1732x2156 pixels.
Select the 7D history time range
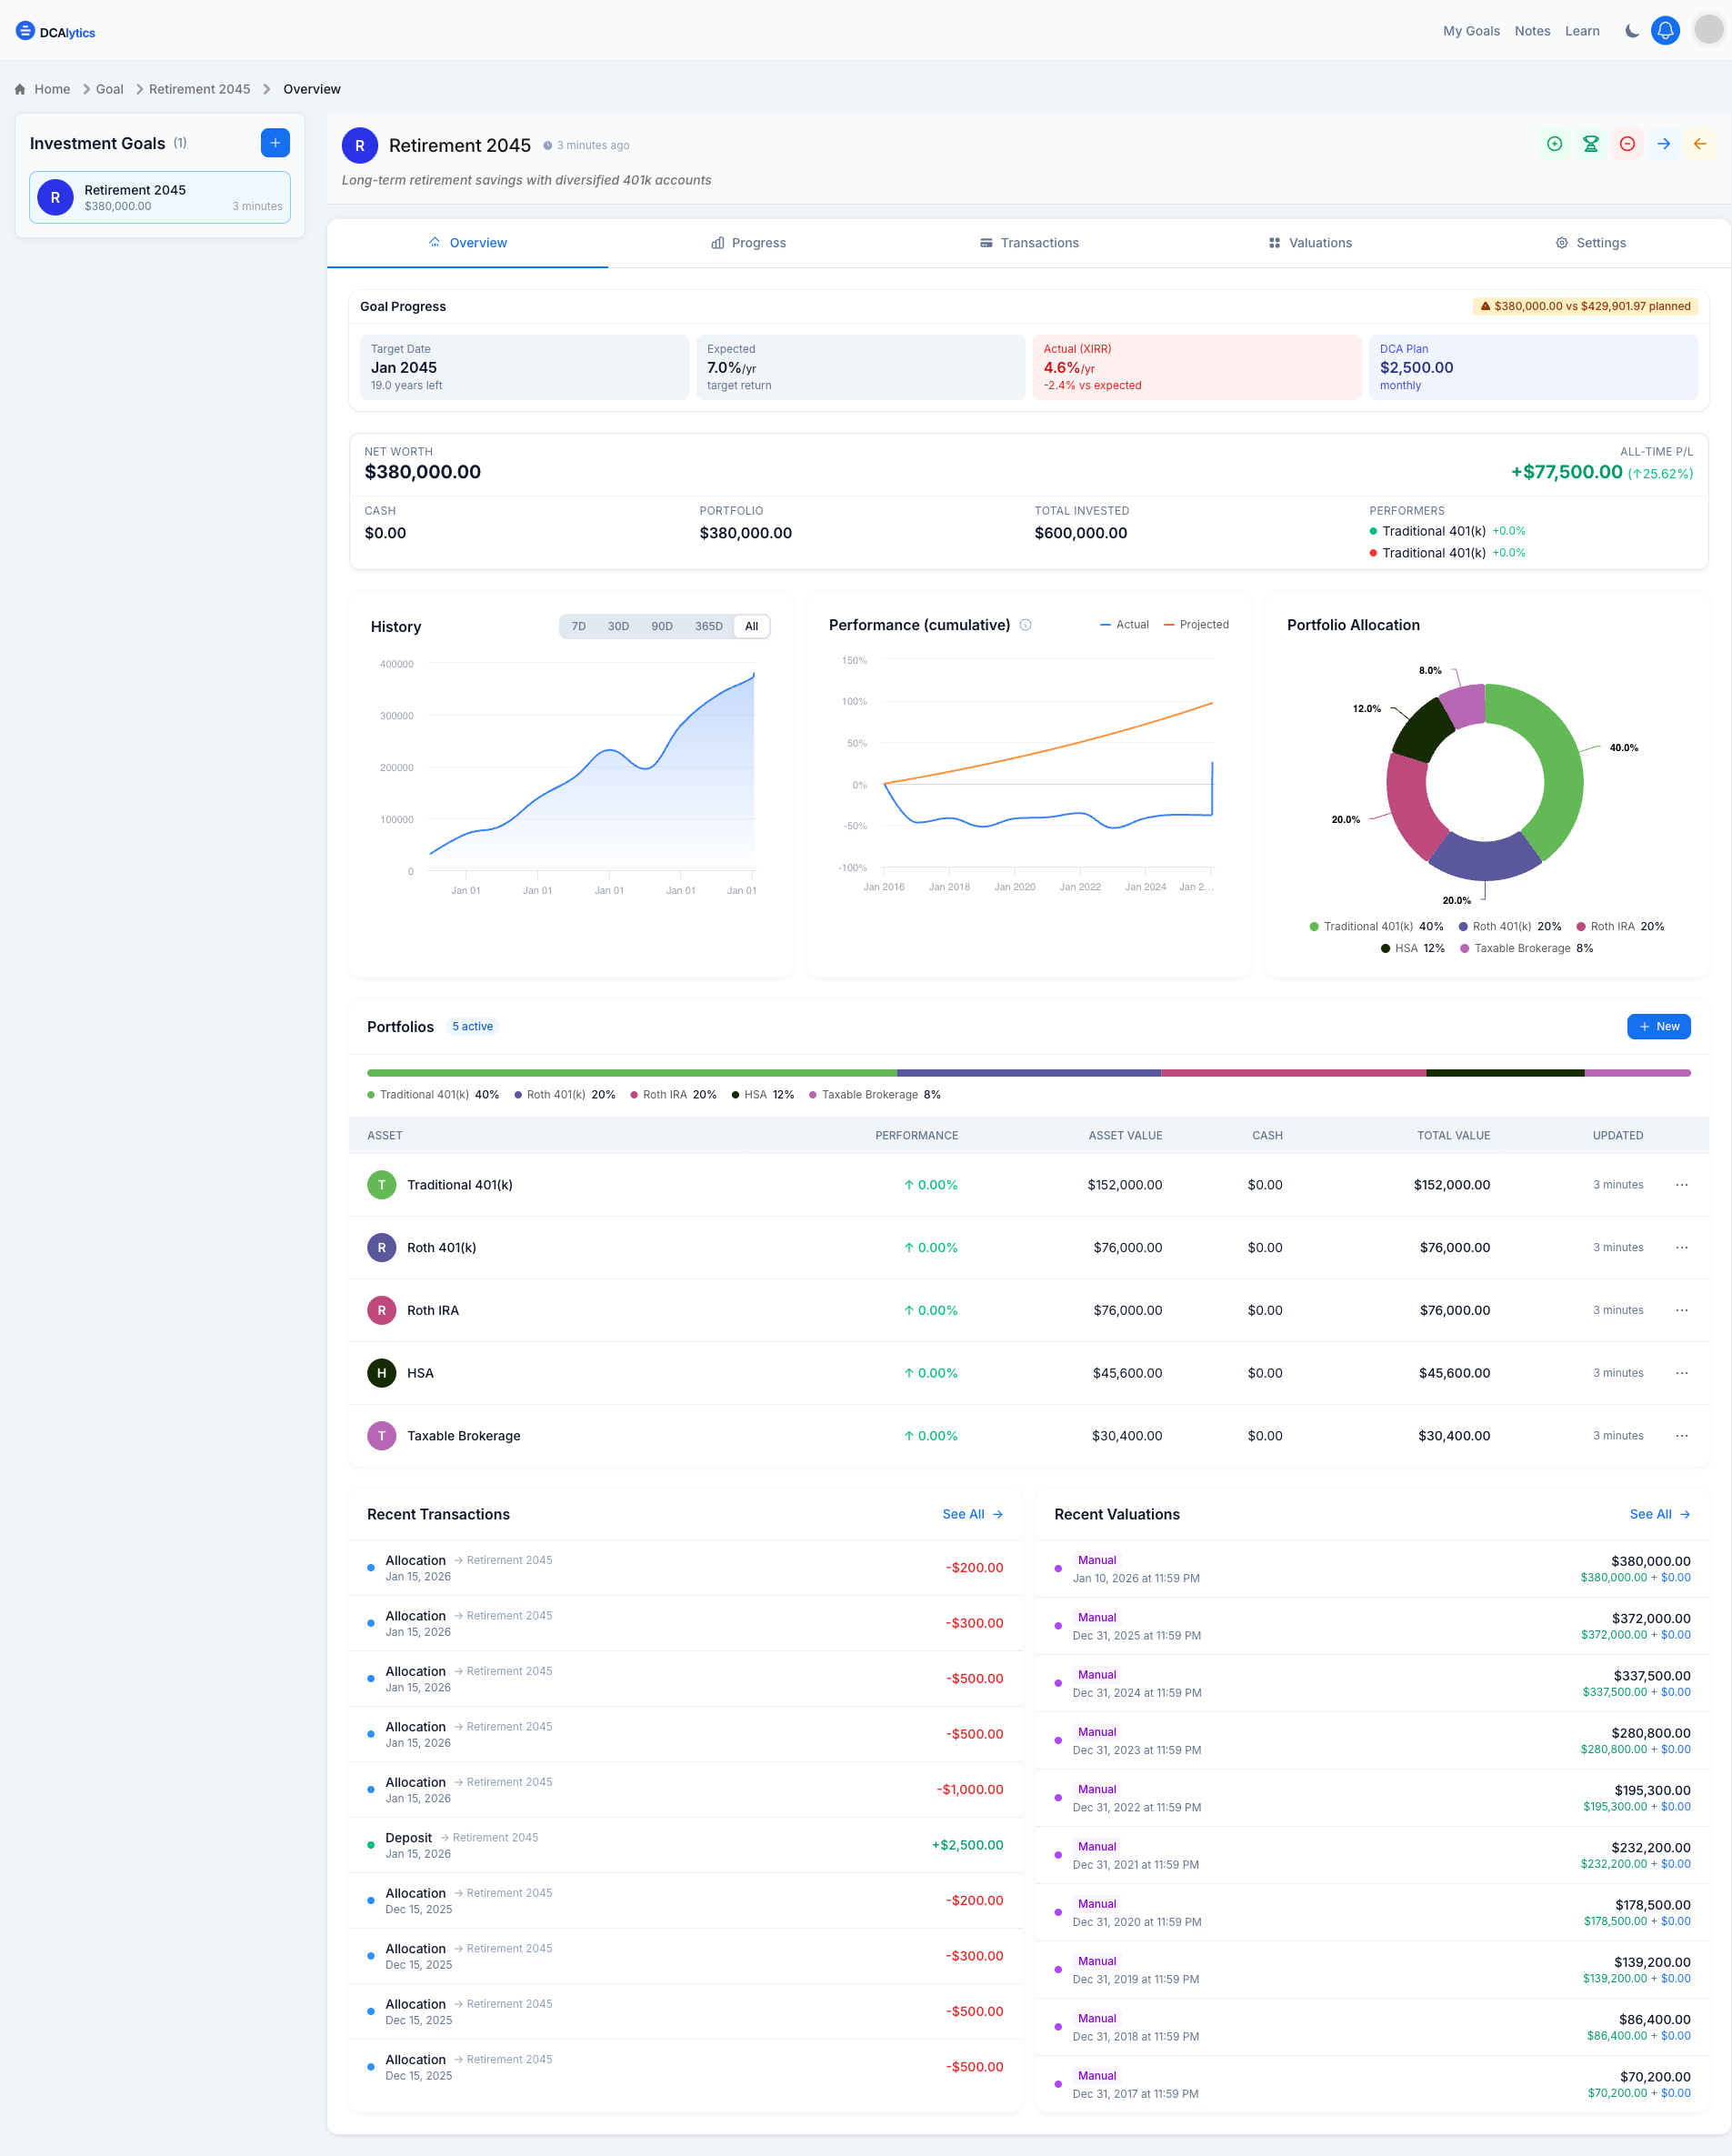578,626
